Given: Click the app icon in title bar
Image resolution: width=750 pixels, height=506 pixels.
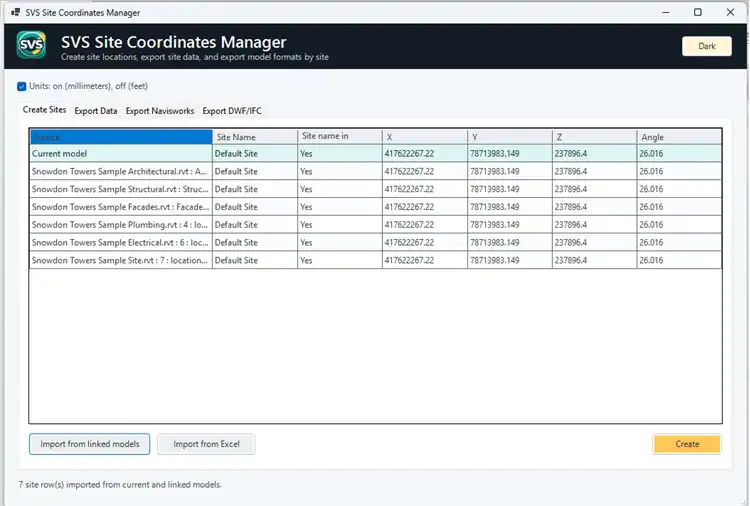Looking at the screenshot, I should coord(16,12).
